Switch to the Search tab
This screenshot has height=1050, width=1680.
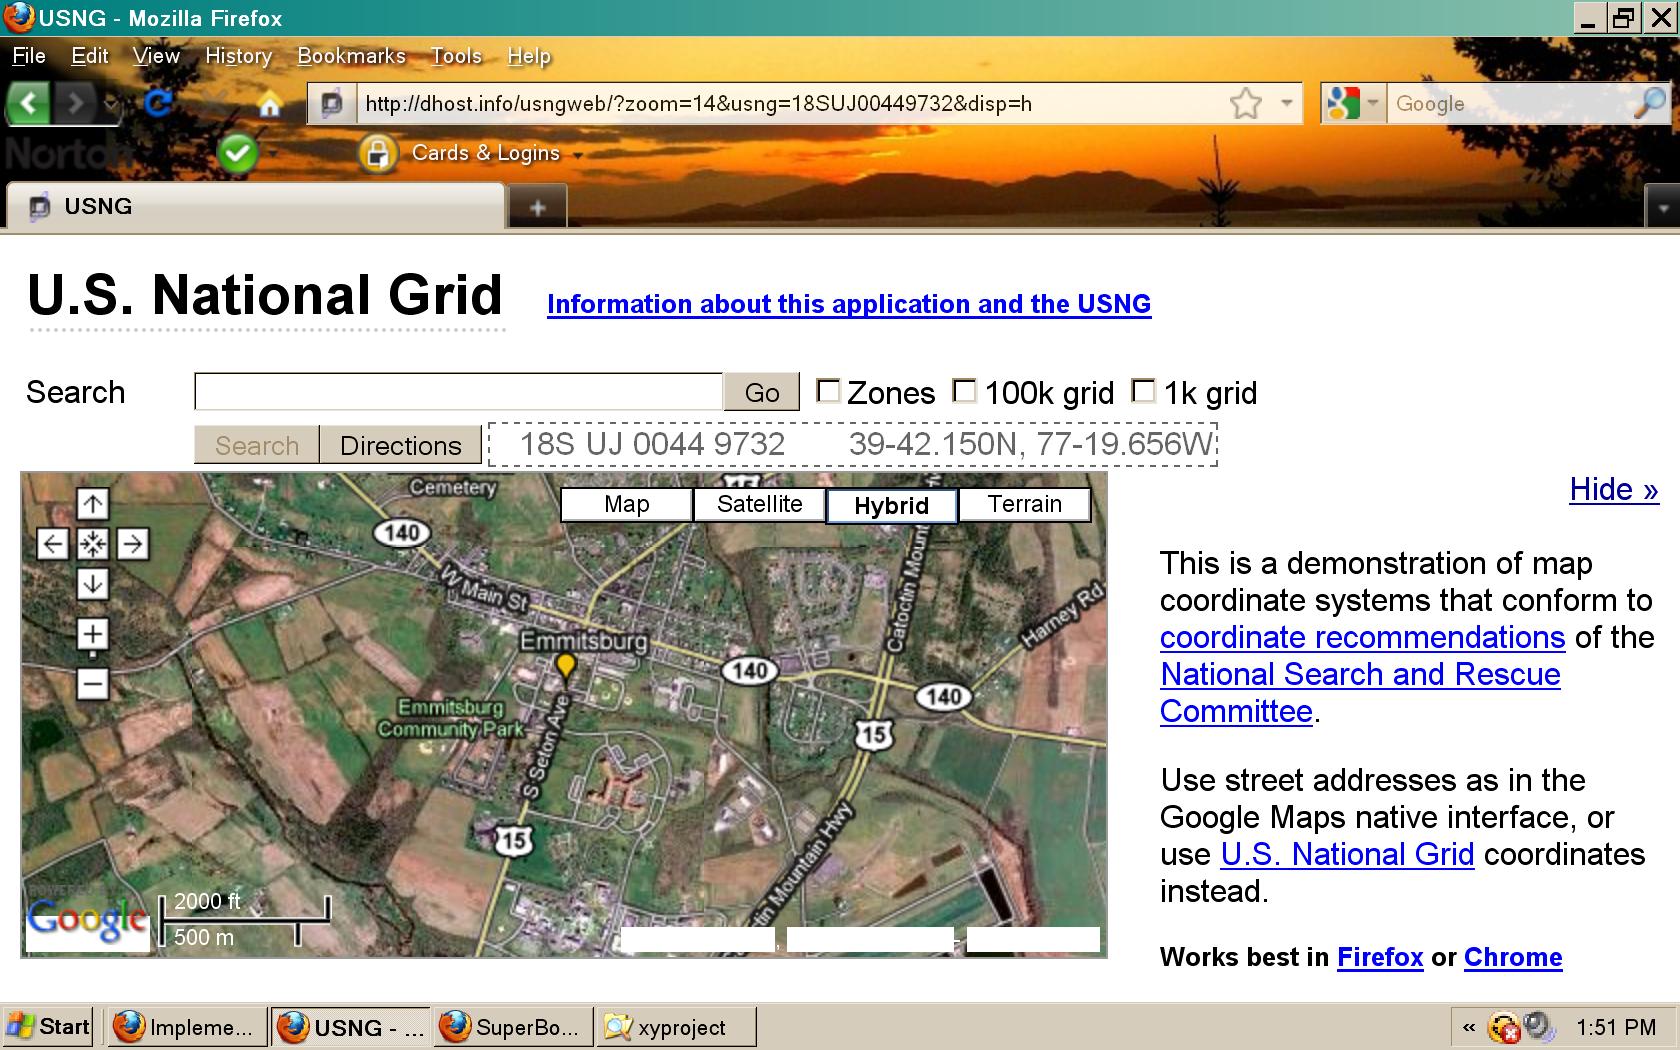tap(257, 445)
